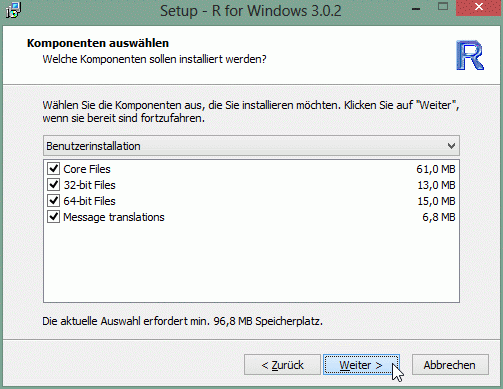Maximize the setup window

443,7
